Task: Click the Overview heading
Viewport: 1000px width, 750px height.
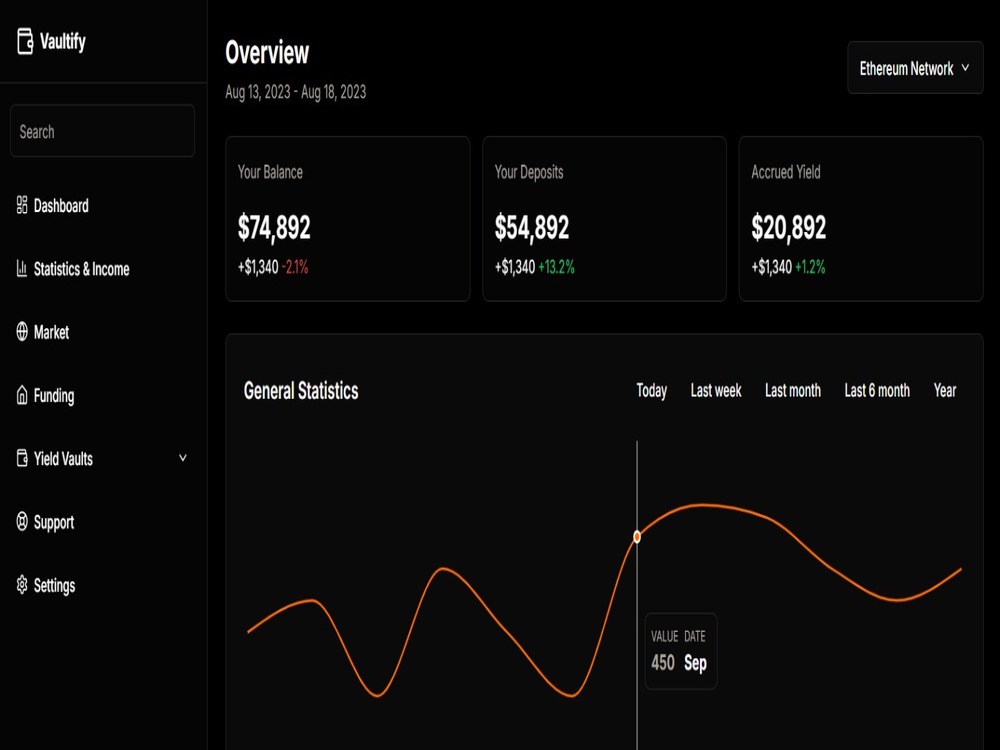Action: click(267, 52)
